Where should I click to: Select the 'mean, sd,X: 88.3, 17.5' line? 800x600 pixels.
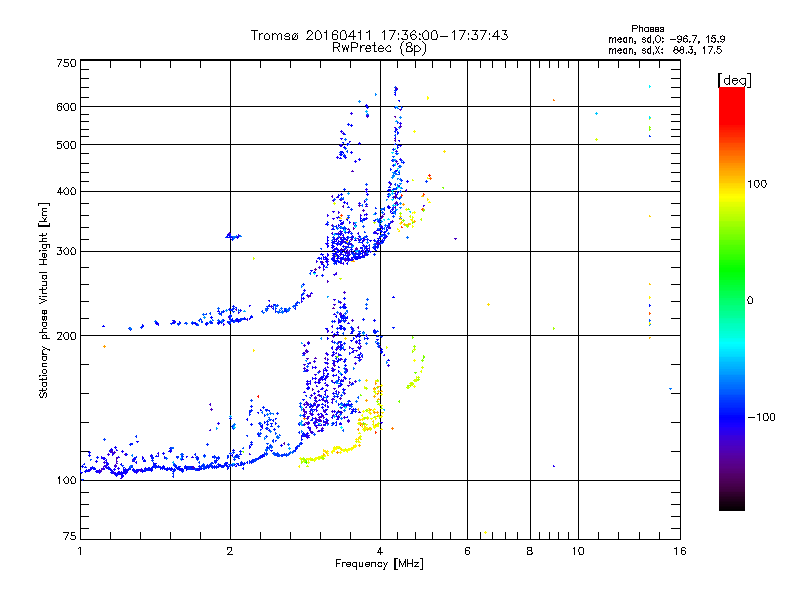[665, 50]
